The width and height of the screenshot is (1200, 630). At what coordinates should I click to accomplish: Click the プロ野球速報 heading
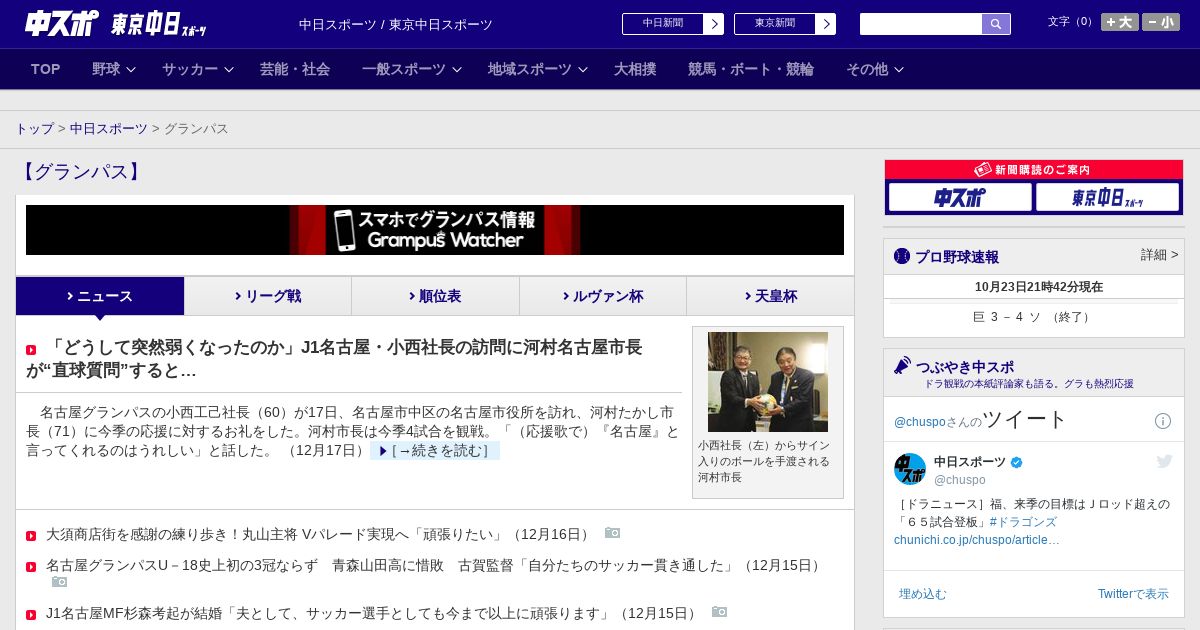point(957,256)
